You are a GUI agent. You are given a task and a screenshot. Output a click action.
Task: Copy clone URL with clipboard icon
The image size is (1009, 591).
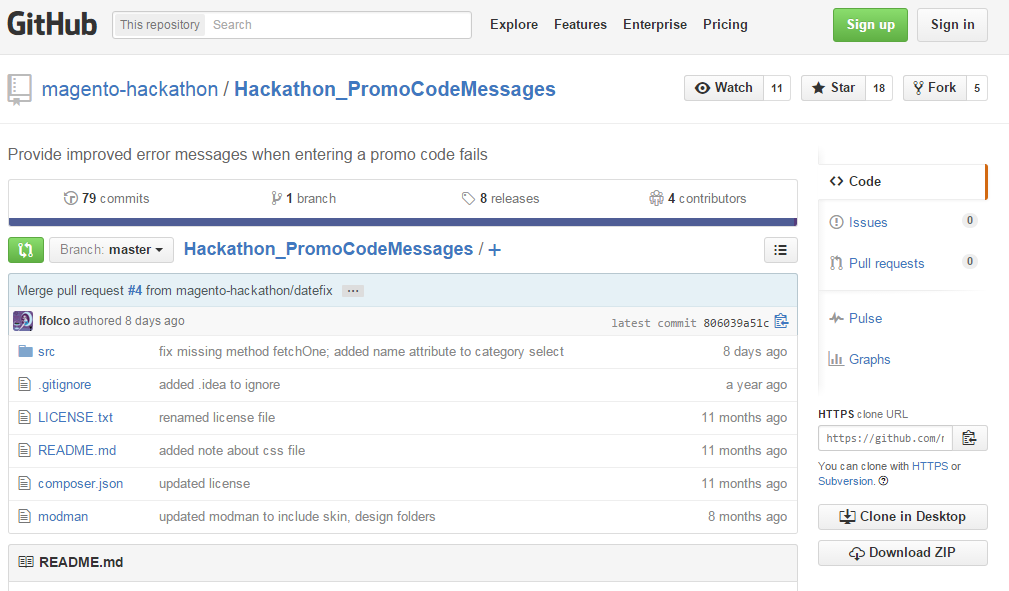[x=970, y=438]
